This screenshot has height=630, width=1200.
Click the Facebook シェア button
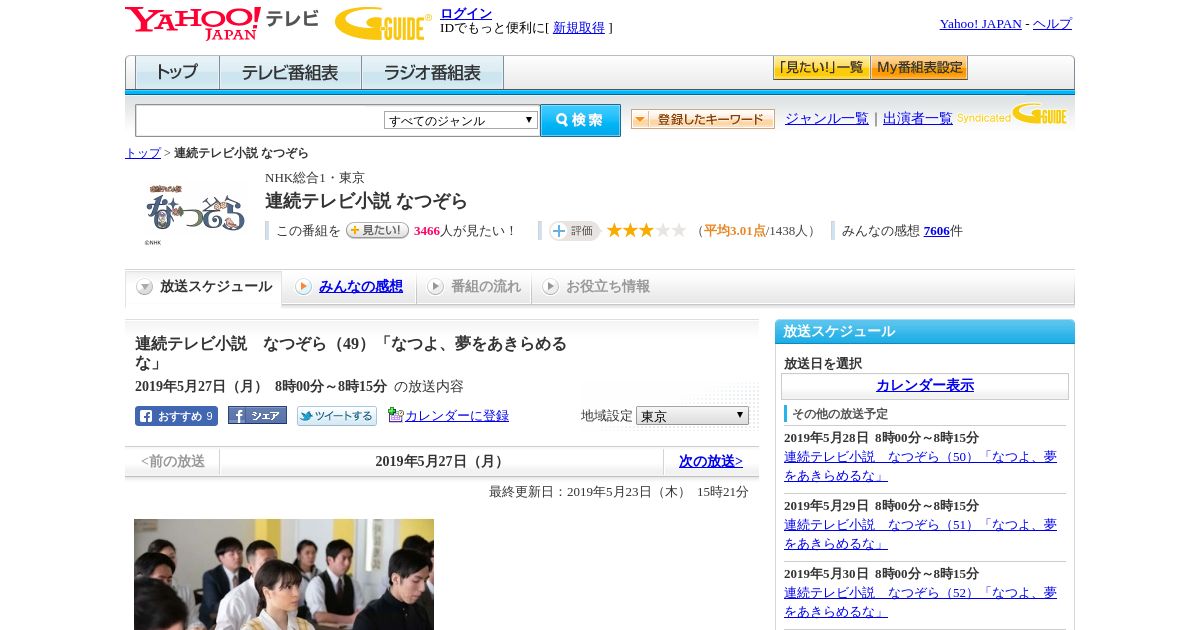tap(257, 415)
